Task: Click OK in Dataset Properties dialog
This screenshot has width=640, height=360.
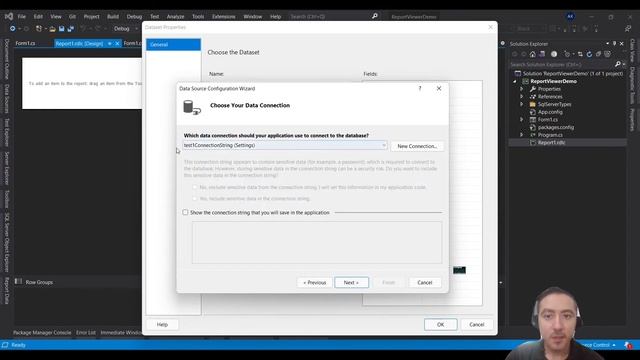Action: click(440, 324)
